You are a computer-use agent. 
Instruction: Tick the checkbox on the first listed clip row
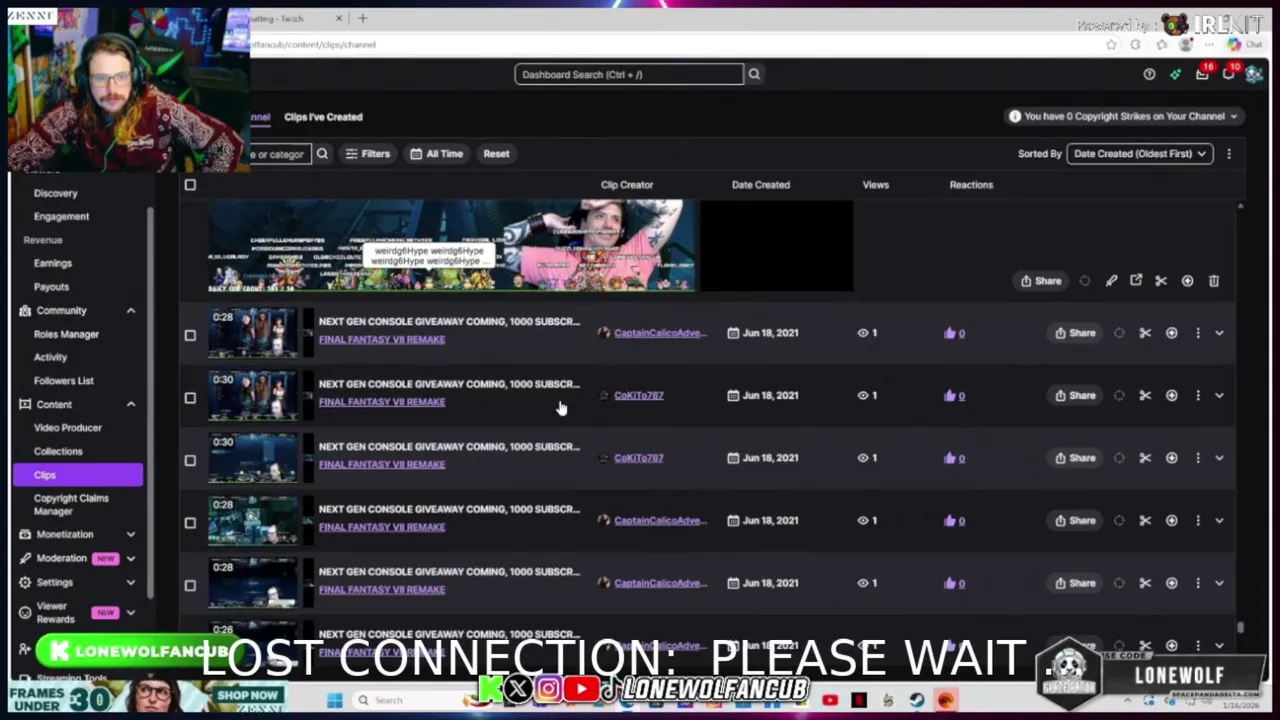pos(190,336)
